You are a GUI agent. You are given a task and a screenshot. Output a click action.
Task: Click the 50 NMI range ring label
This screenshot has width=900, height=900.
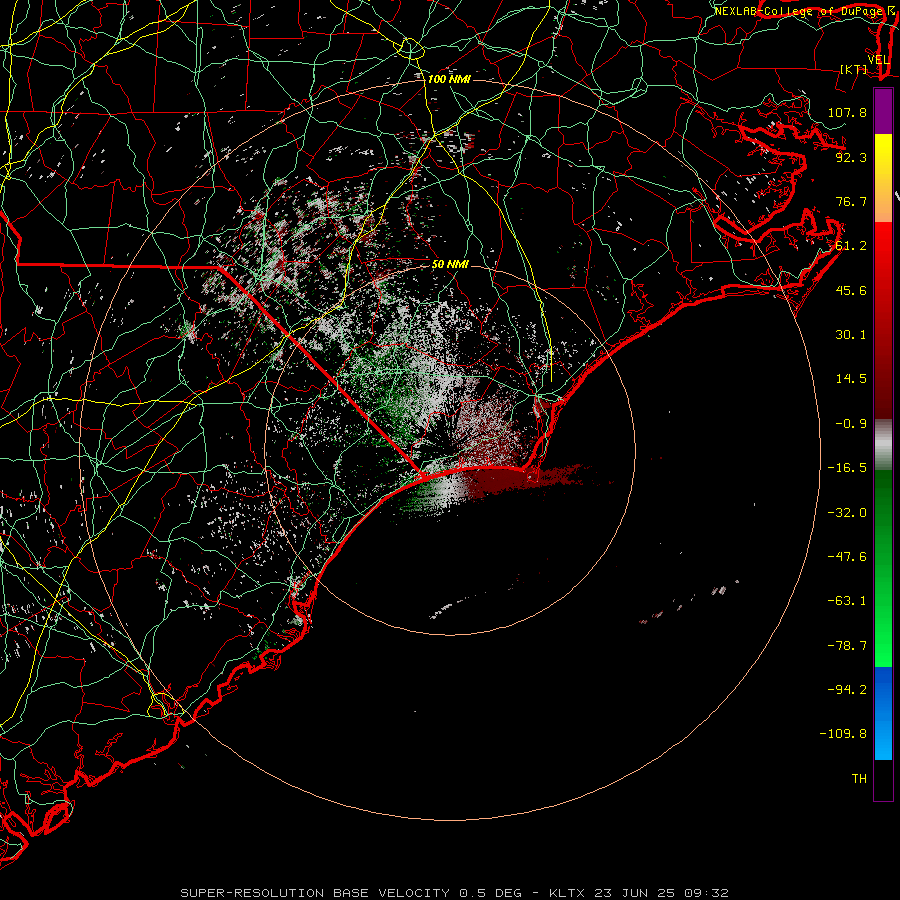(450, 264)
